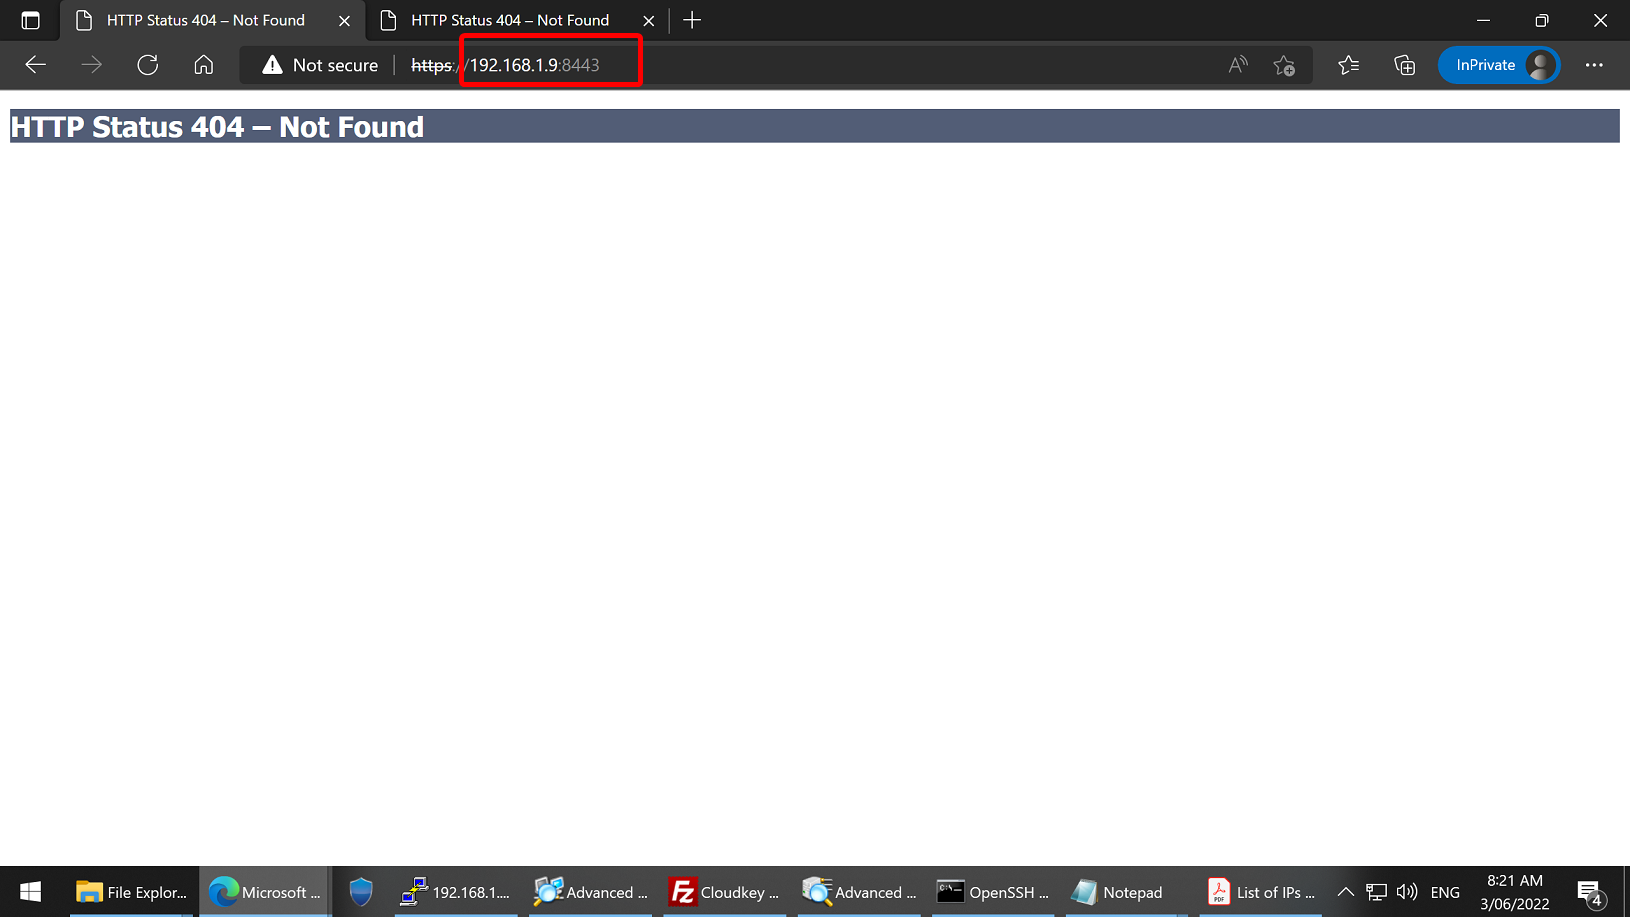This screenshot has height=917, width=1630.
Task: Close the second 404 tab
Action: [x=648, y=20]
